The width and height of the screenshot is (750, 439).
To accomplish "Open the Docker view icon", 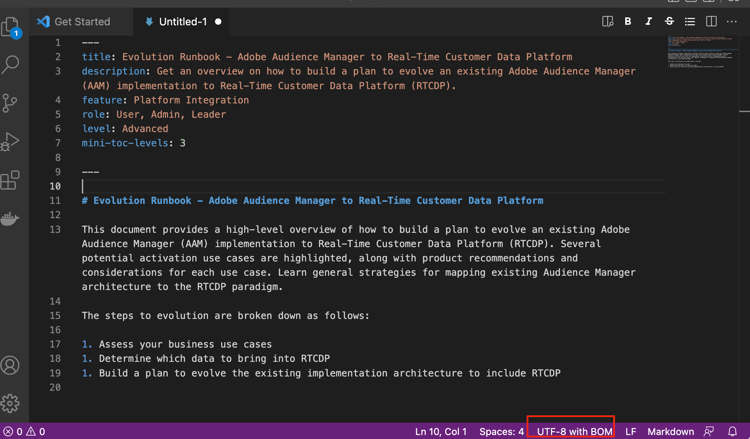I will [x=10, y=219].
